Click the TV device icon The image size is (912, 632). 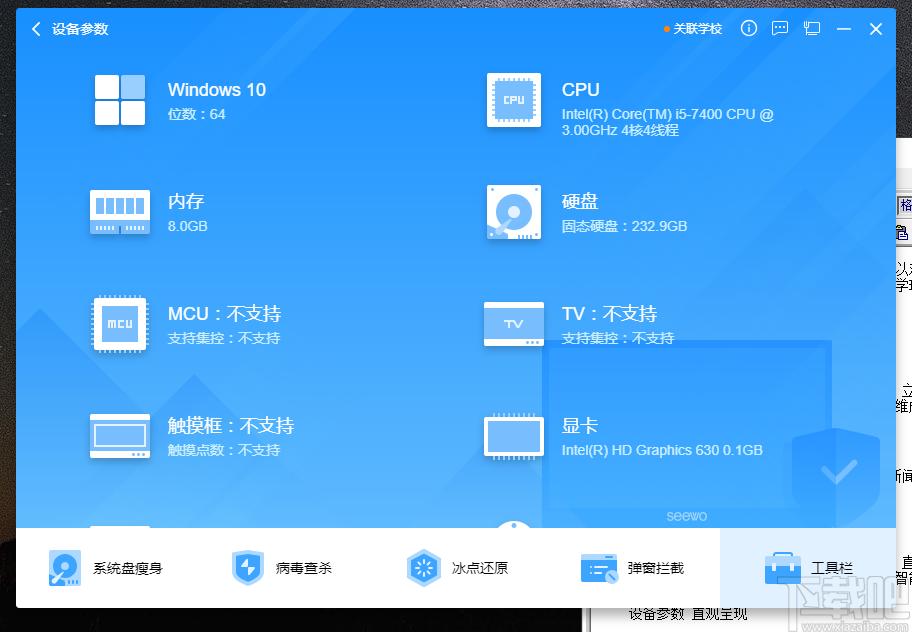tap(514, 324)
